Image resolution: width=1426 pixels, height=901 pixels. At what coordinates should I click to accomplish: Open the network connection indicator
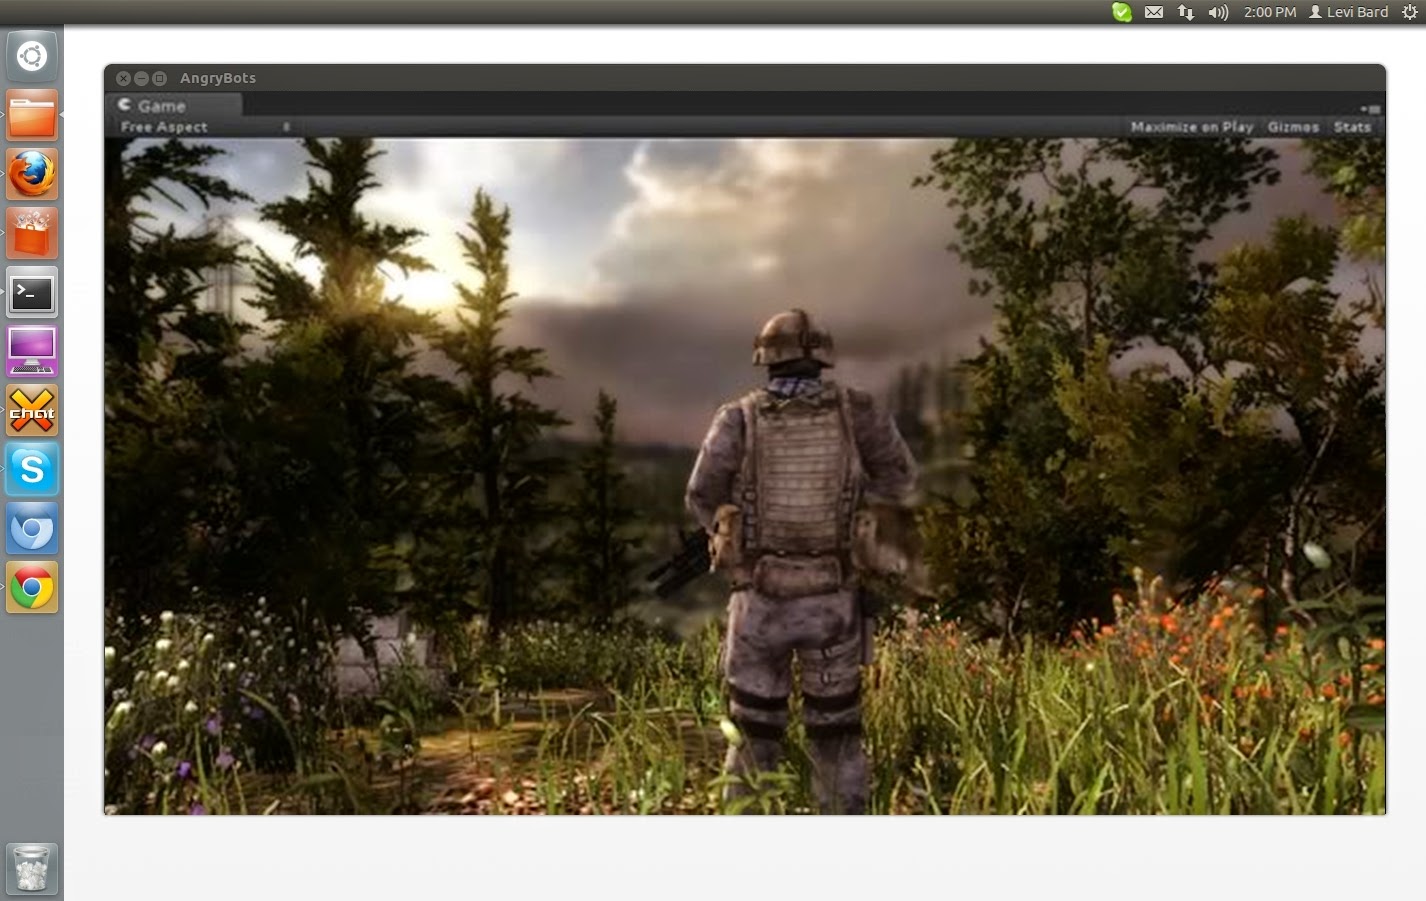click(1186, 12)
